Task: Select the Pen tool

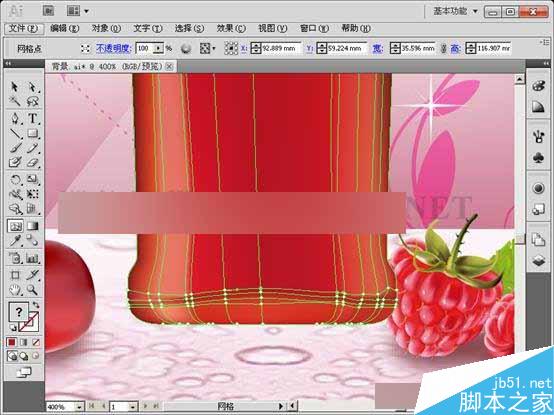Action: tap(14, 118)
